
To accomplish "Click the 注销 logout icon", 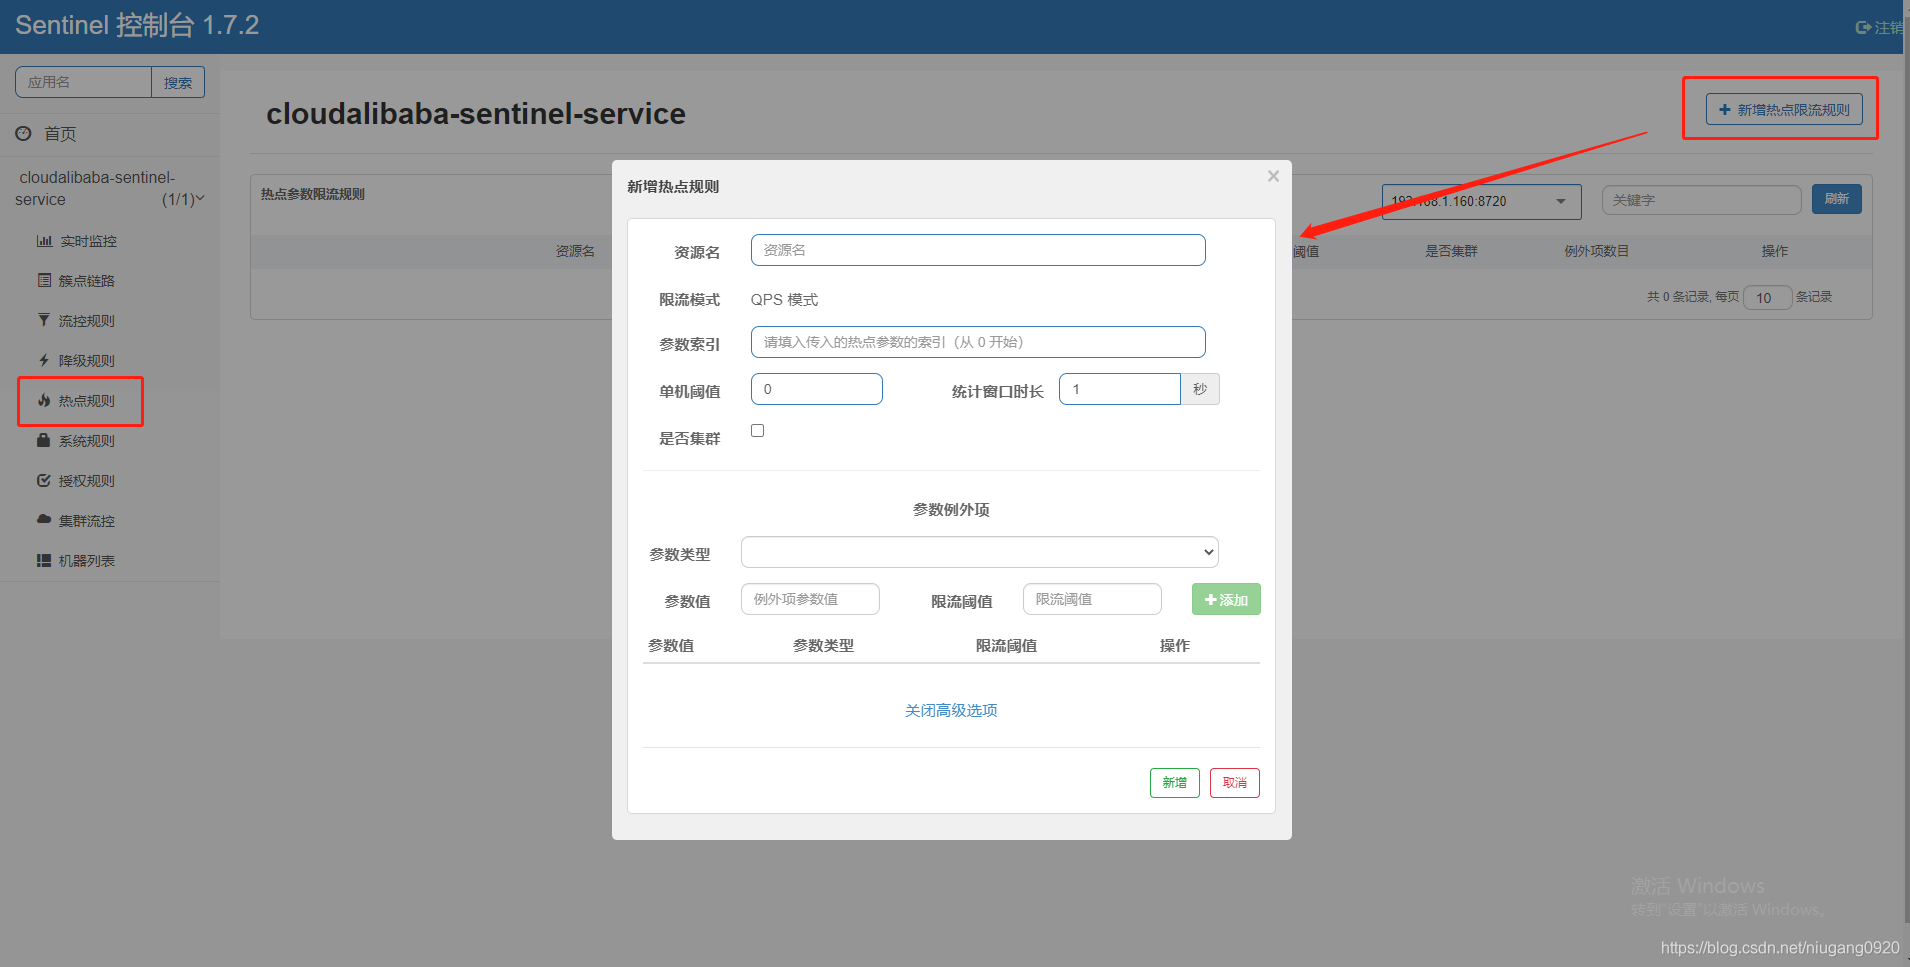I will (1863, 28).
